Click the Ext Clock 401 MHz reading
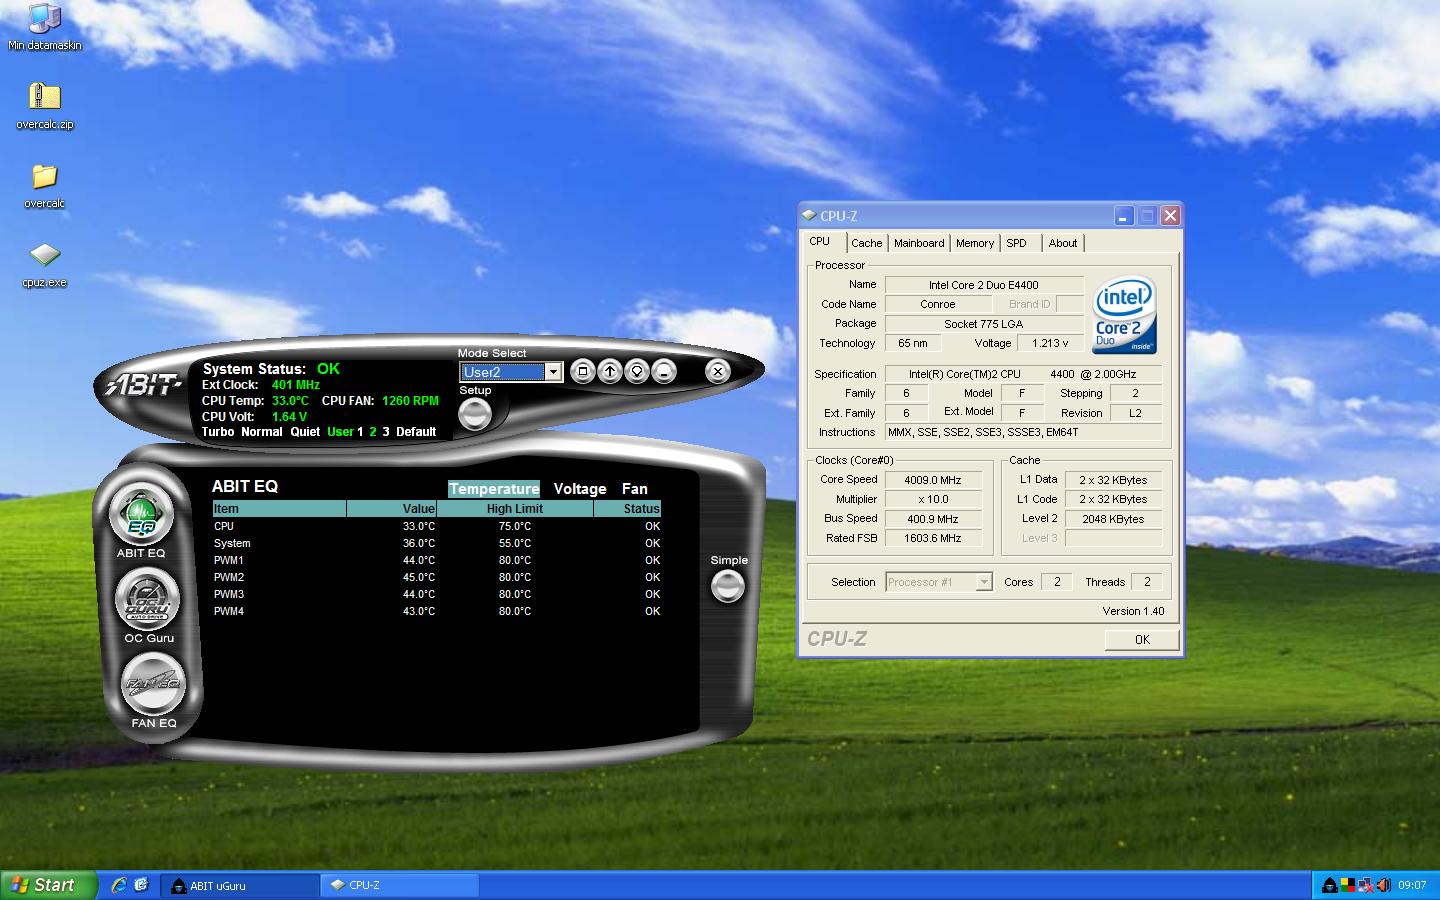 [x=296, y=385]
